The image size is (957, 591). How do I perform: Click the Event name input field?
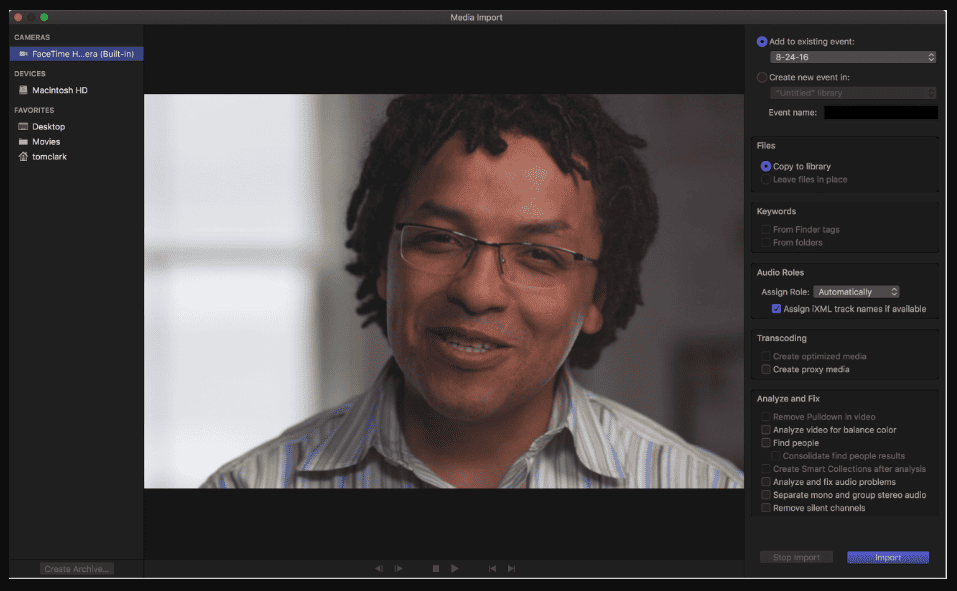[881, 112]
